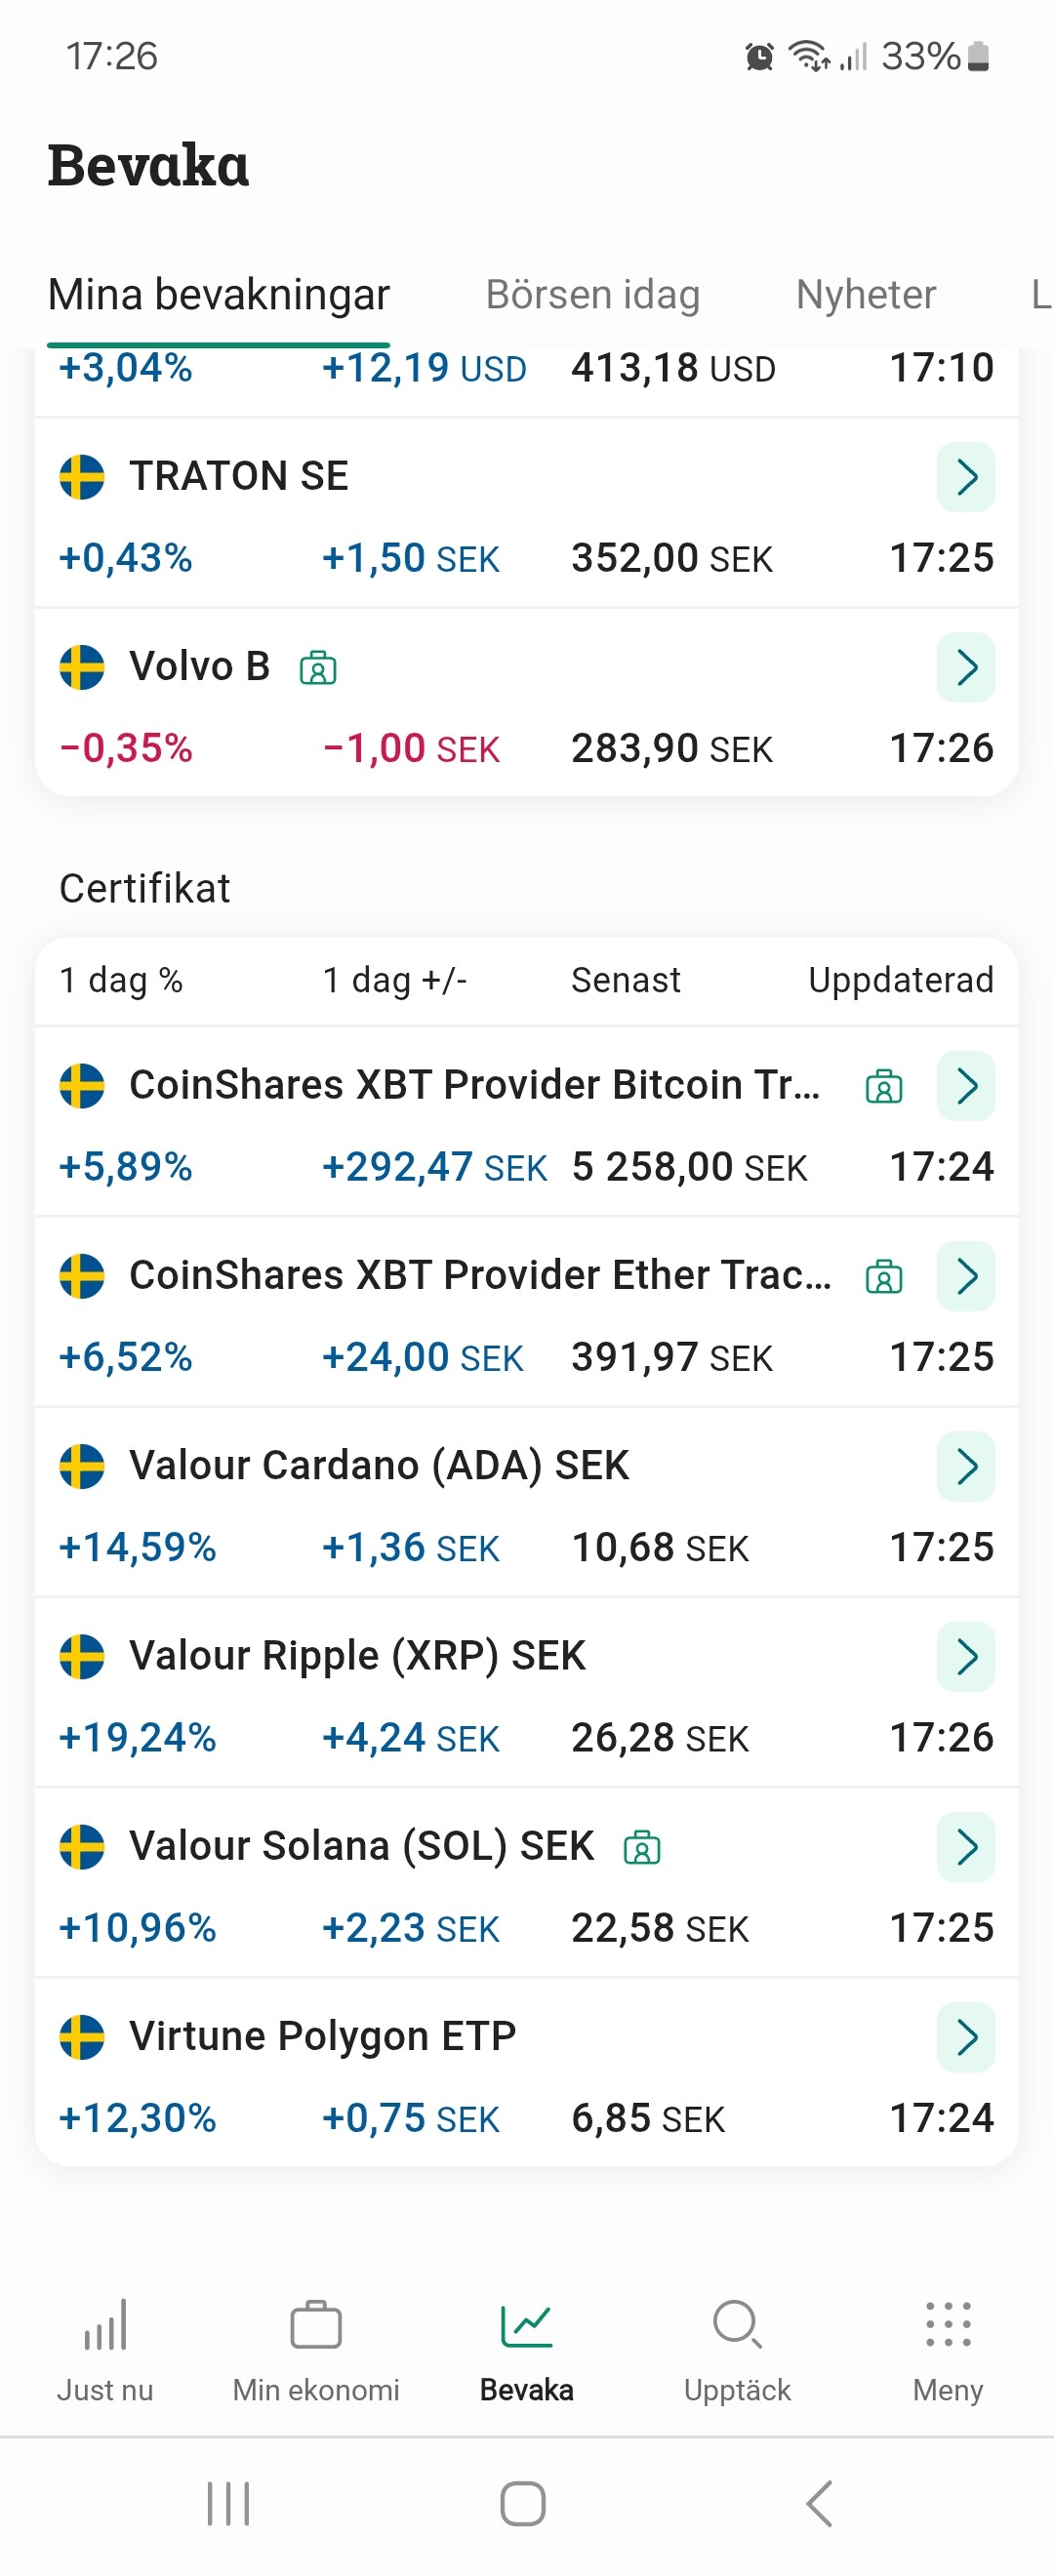Expand Valour Ripple (XRP) chevron
Viewport: 1054px width, 2576px height.
(966, 1657)
